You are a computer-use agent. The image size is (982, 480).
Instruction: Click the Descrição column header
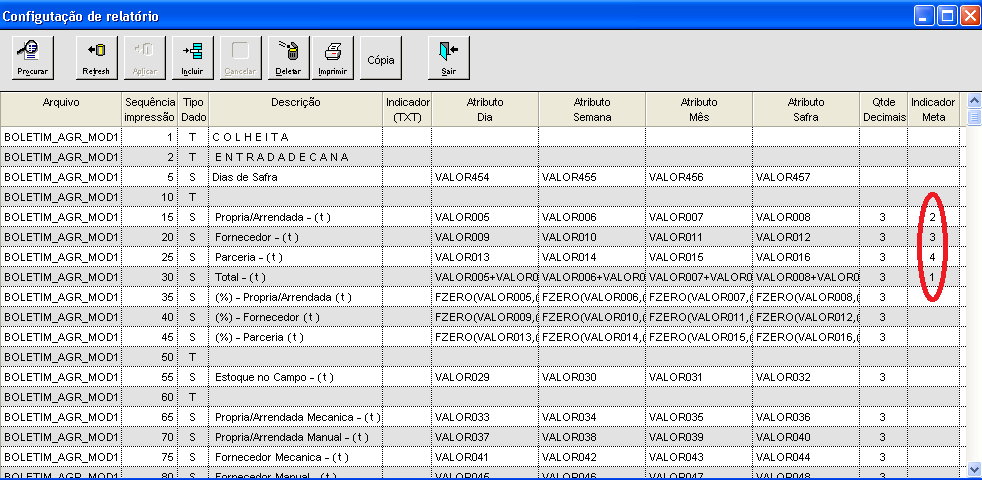(296, 110)
